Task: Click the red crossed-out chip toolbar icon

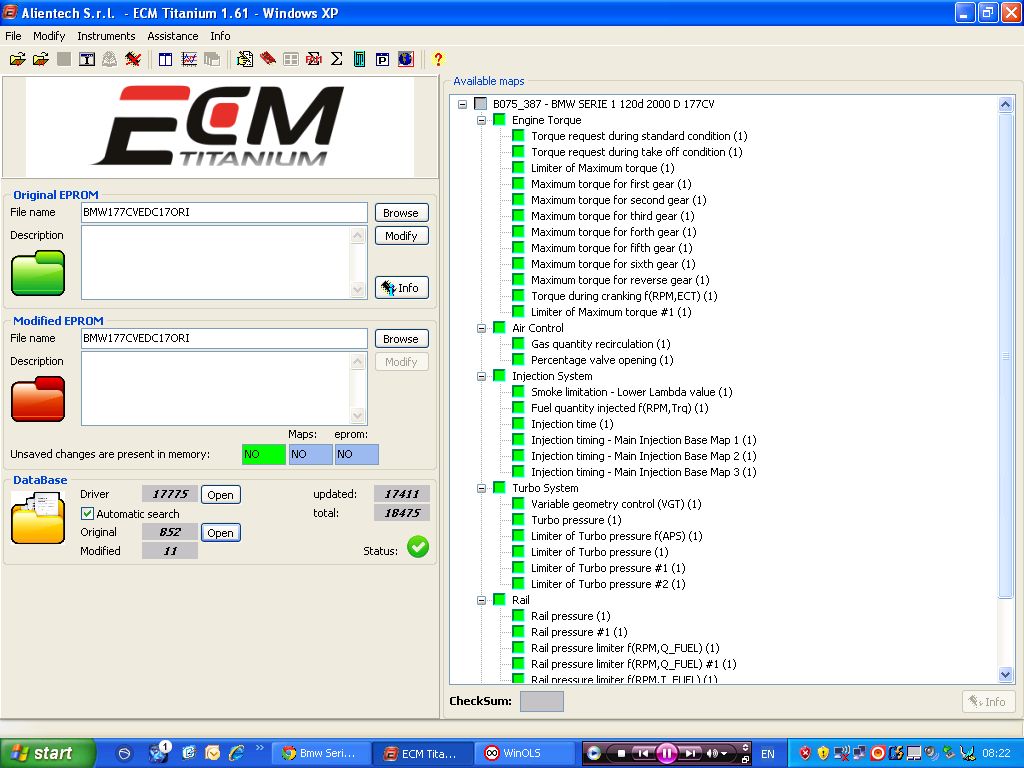Action: 133,59
